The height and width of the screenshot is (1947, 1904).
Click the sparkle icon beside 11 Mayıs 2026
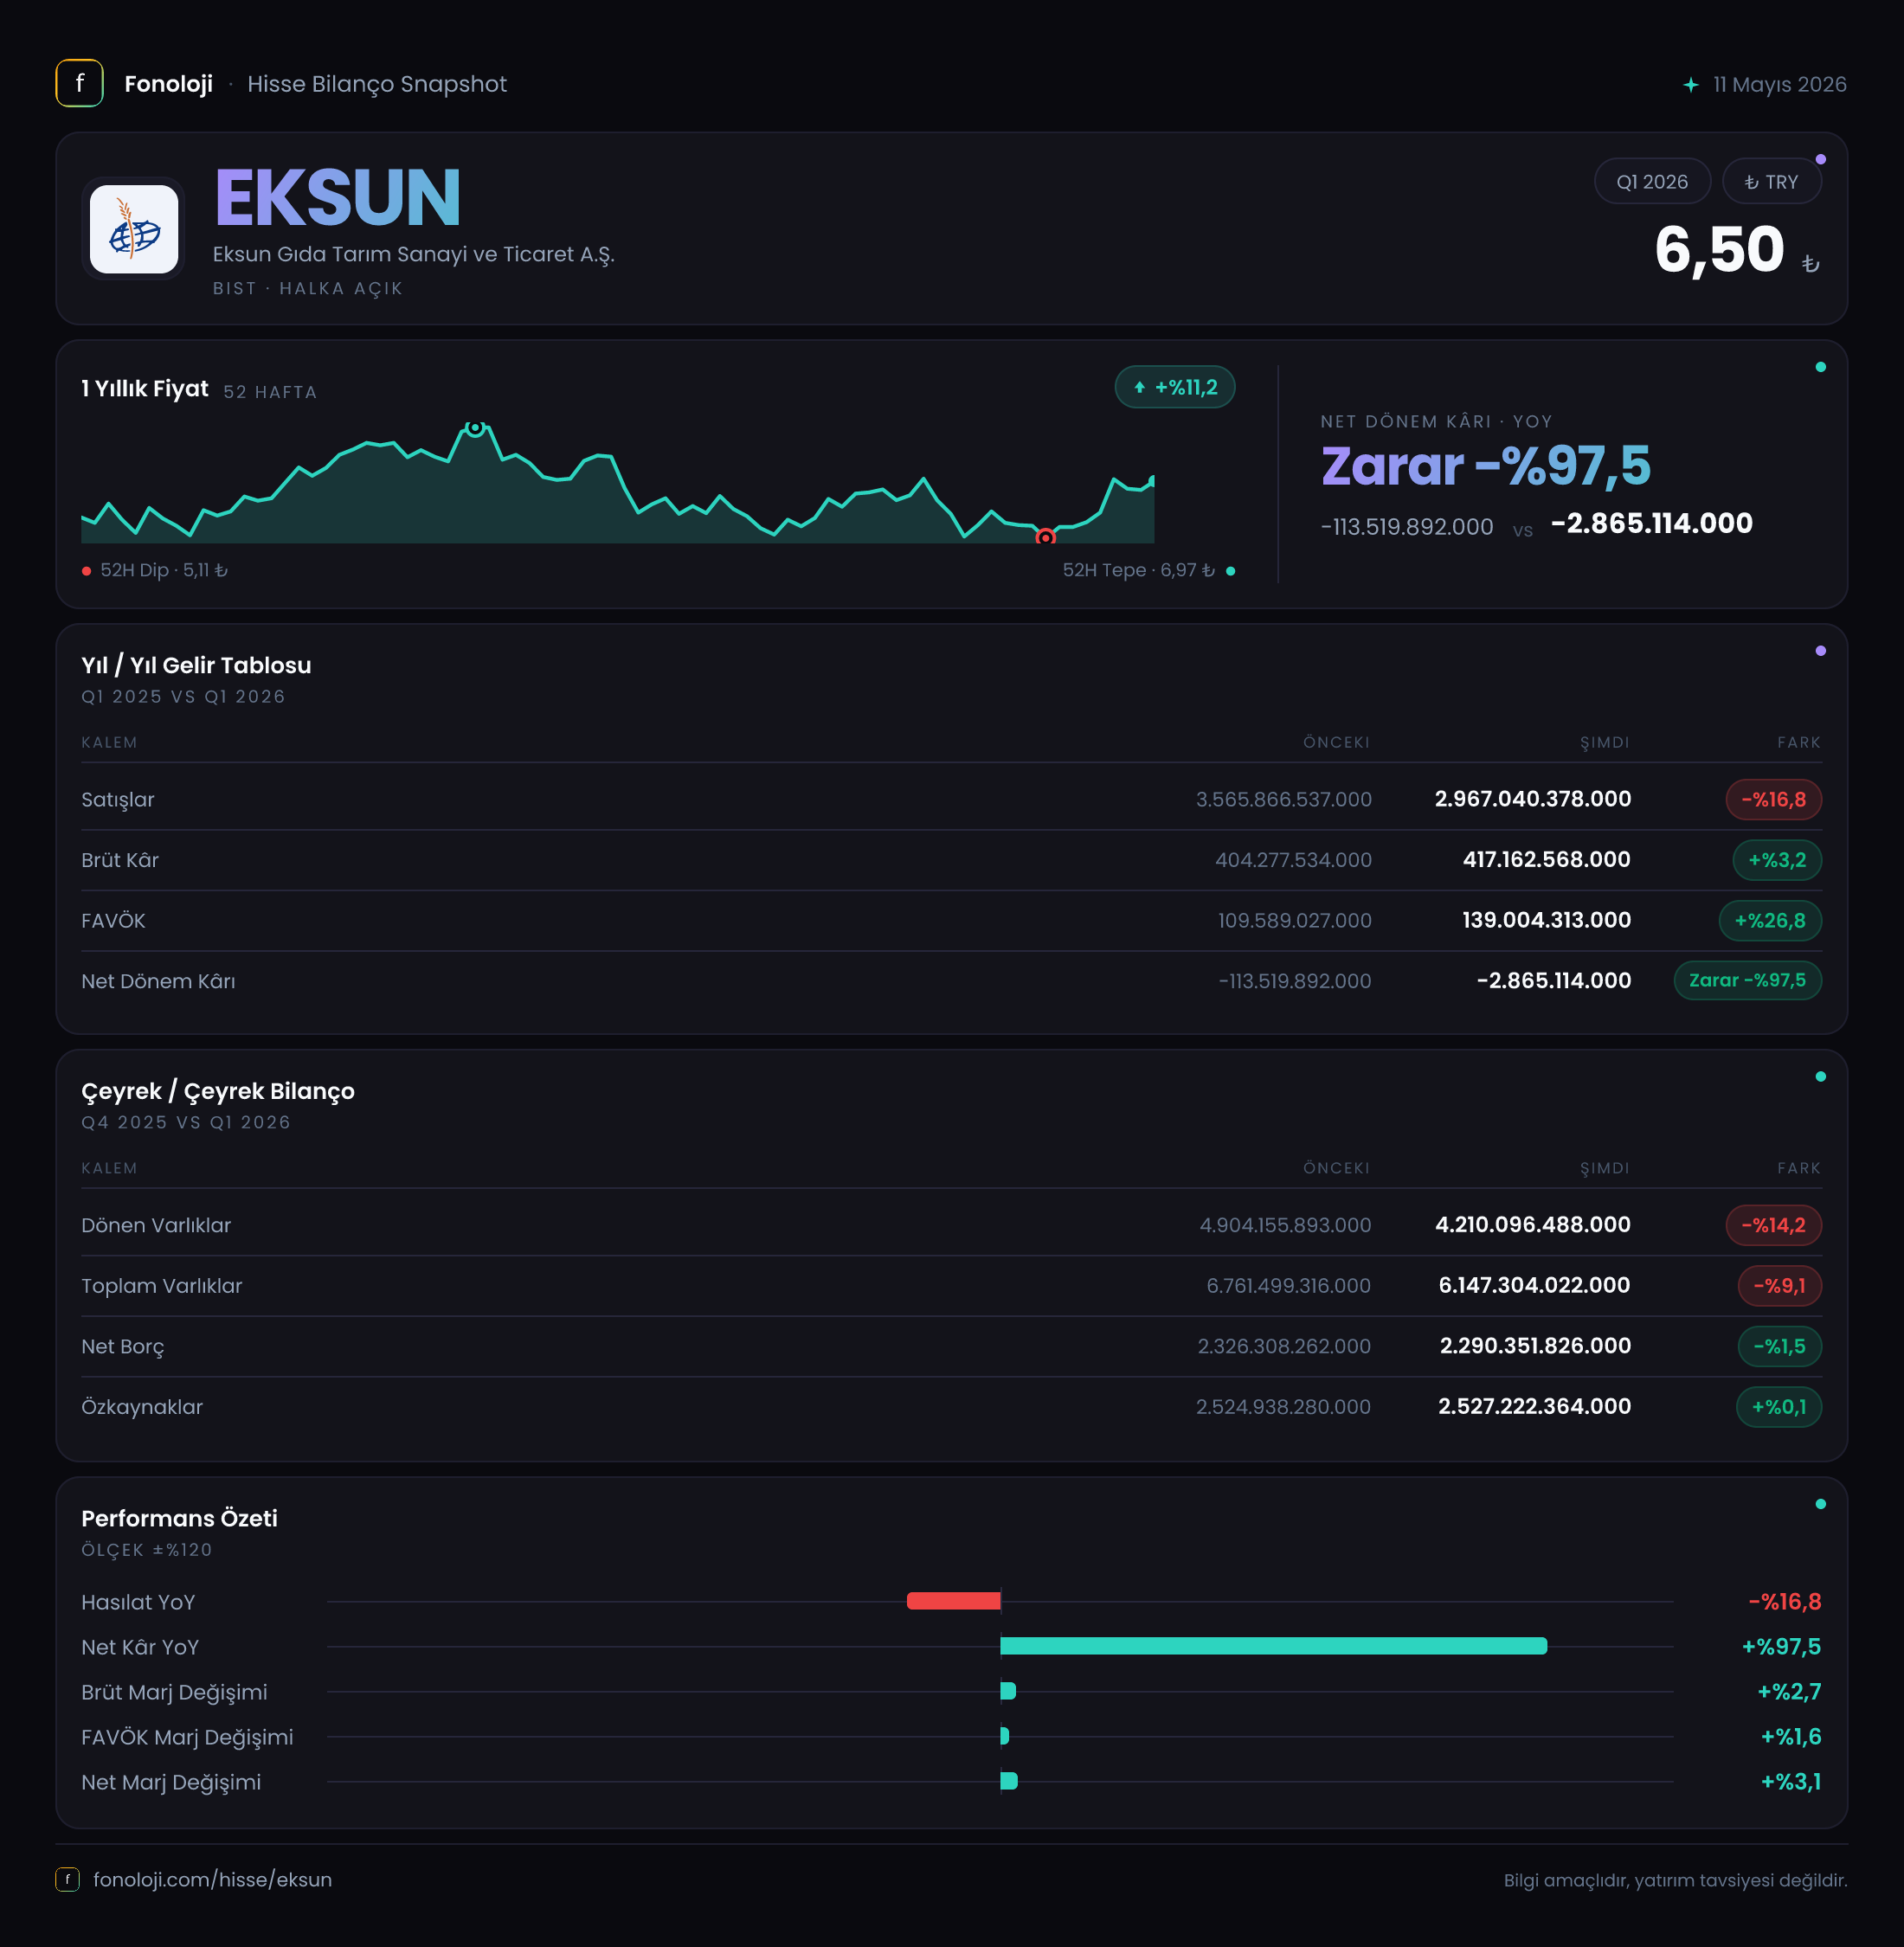[1691, 85]
